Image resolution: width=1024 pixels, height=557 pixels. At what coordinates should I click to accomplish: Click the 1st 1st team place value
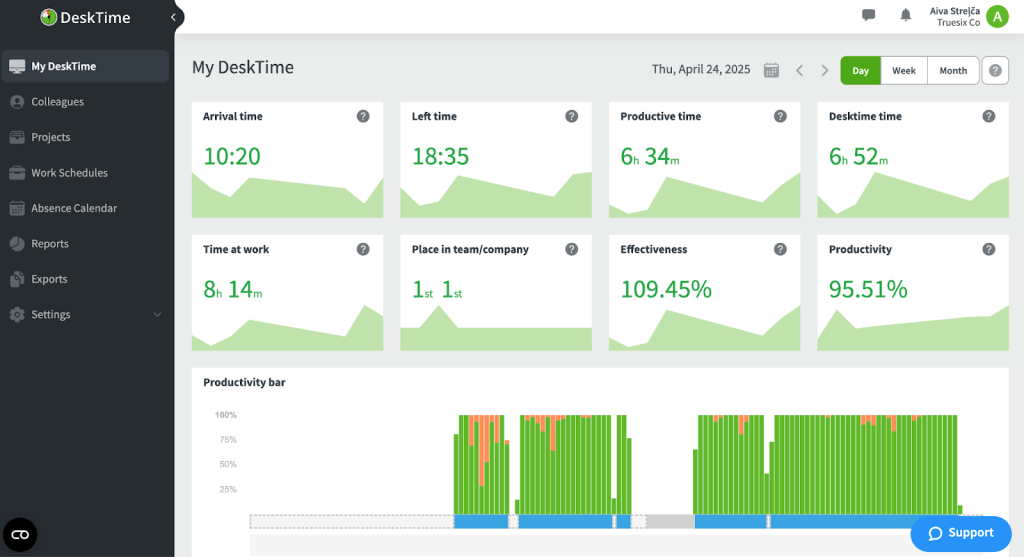(437, 289)
